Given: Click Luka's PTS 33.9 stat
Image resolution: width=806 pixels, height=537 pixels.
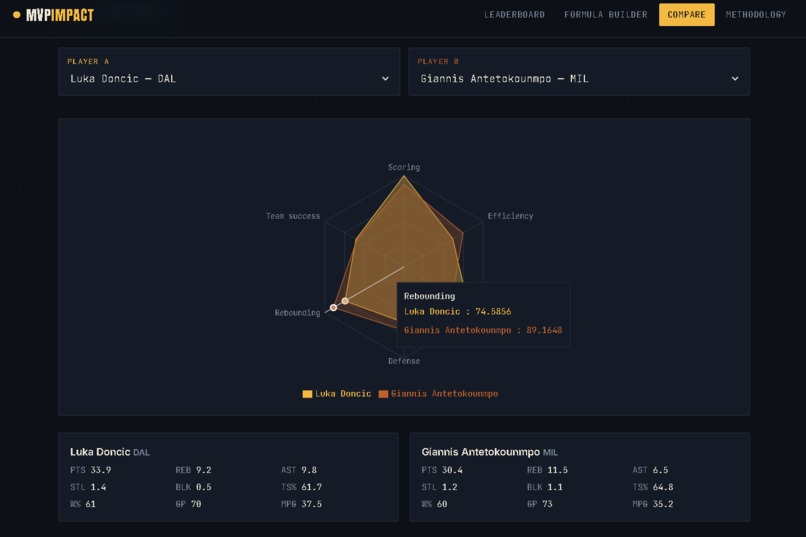Looking at the screenshot, I should [90, 470].
